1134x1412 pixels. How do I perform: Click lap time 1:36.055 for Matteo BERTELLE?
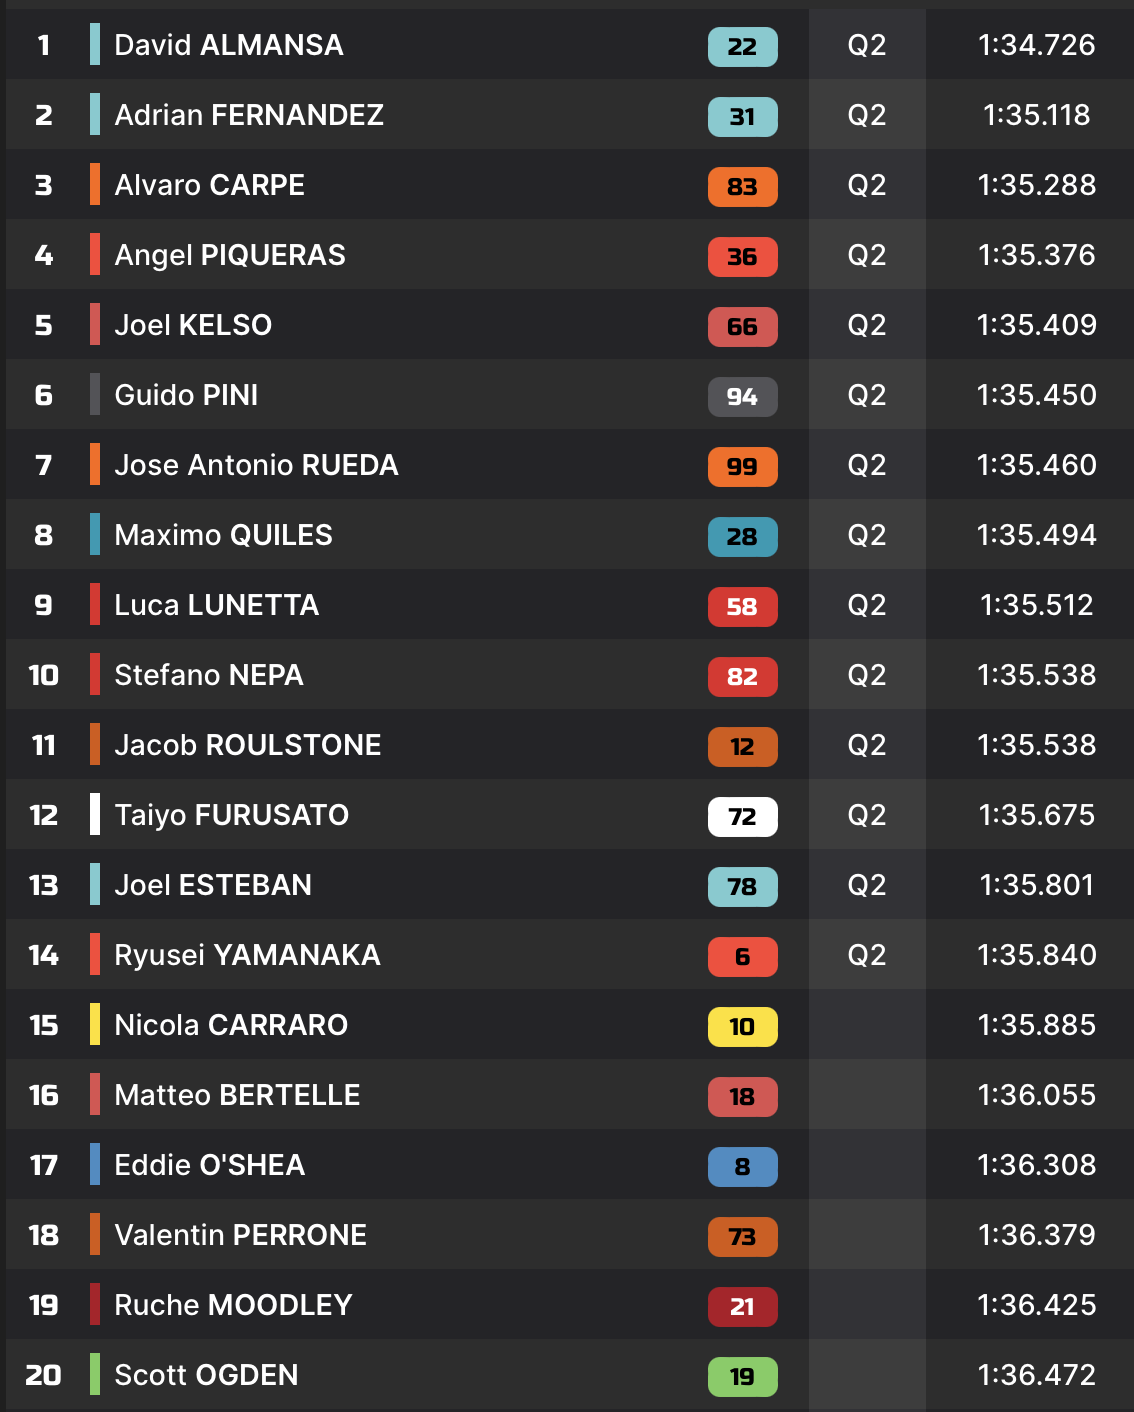(x=1037, y=1095)
